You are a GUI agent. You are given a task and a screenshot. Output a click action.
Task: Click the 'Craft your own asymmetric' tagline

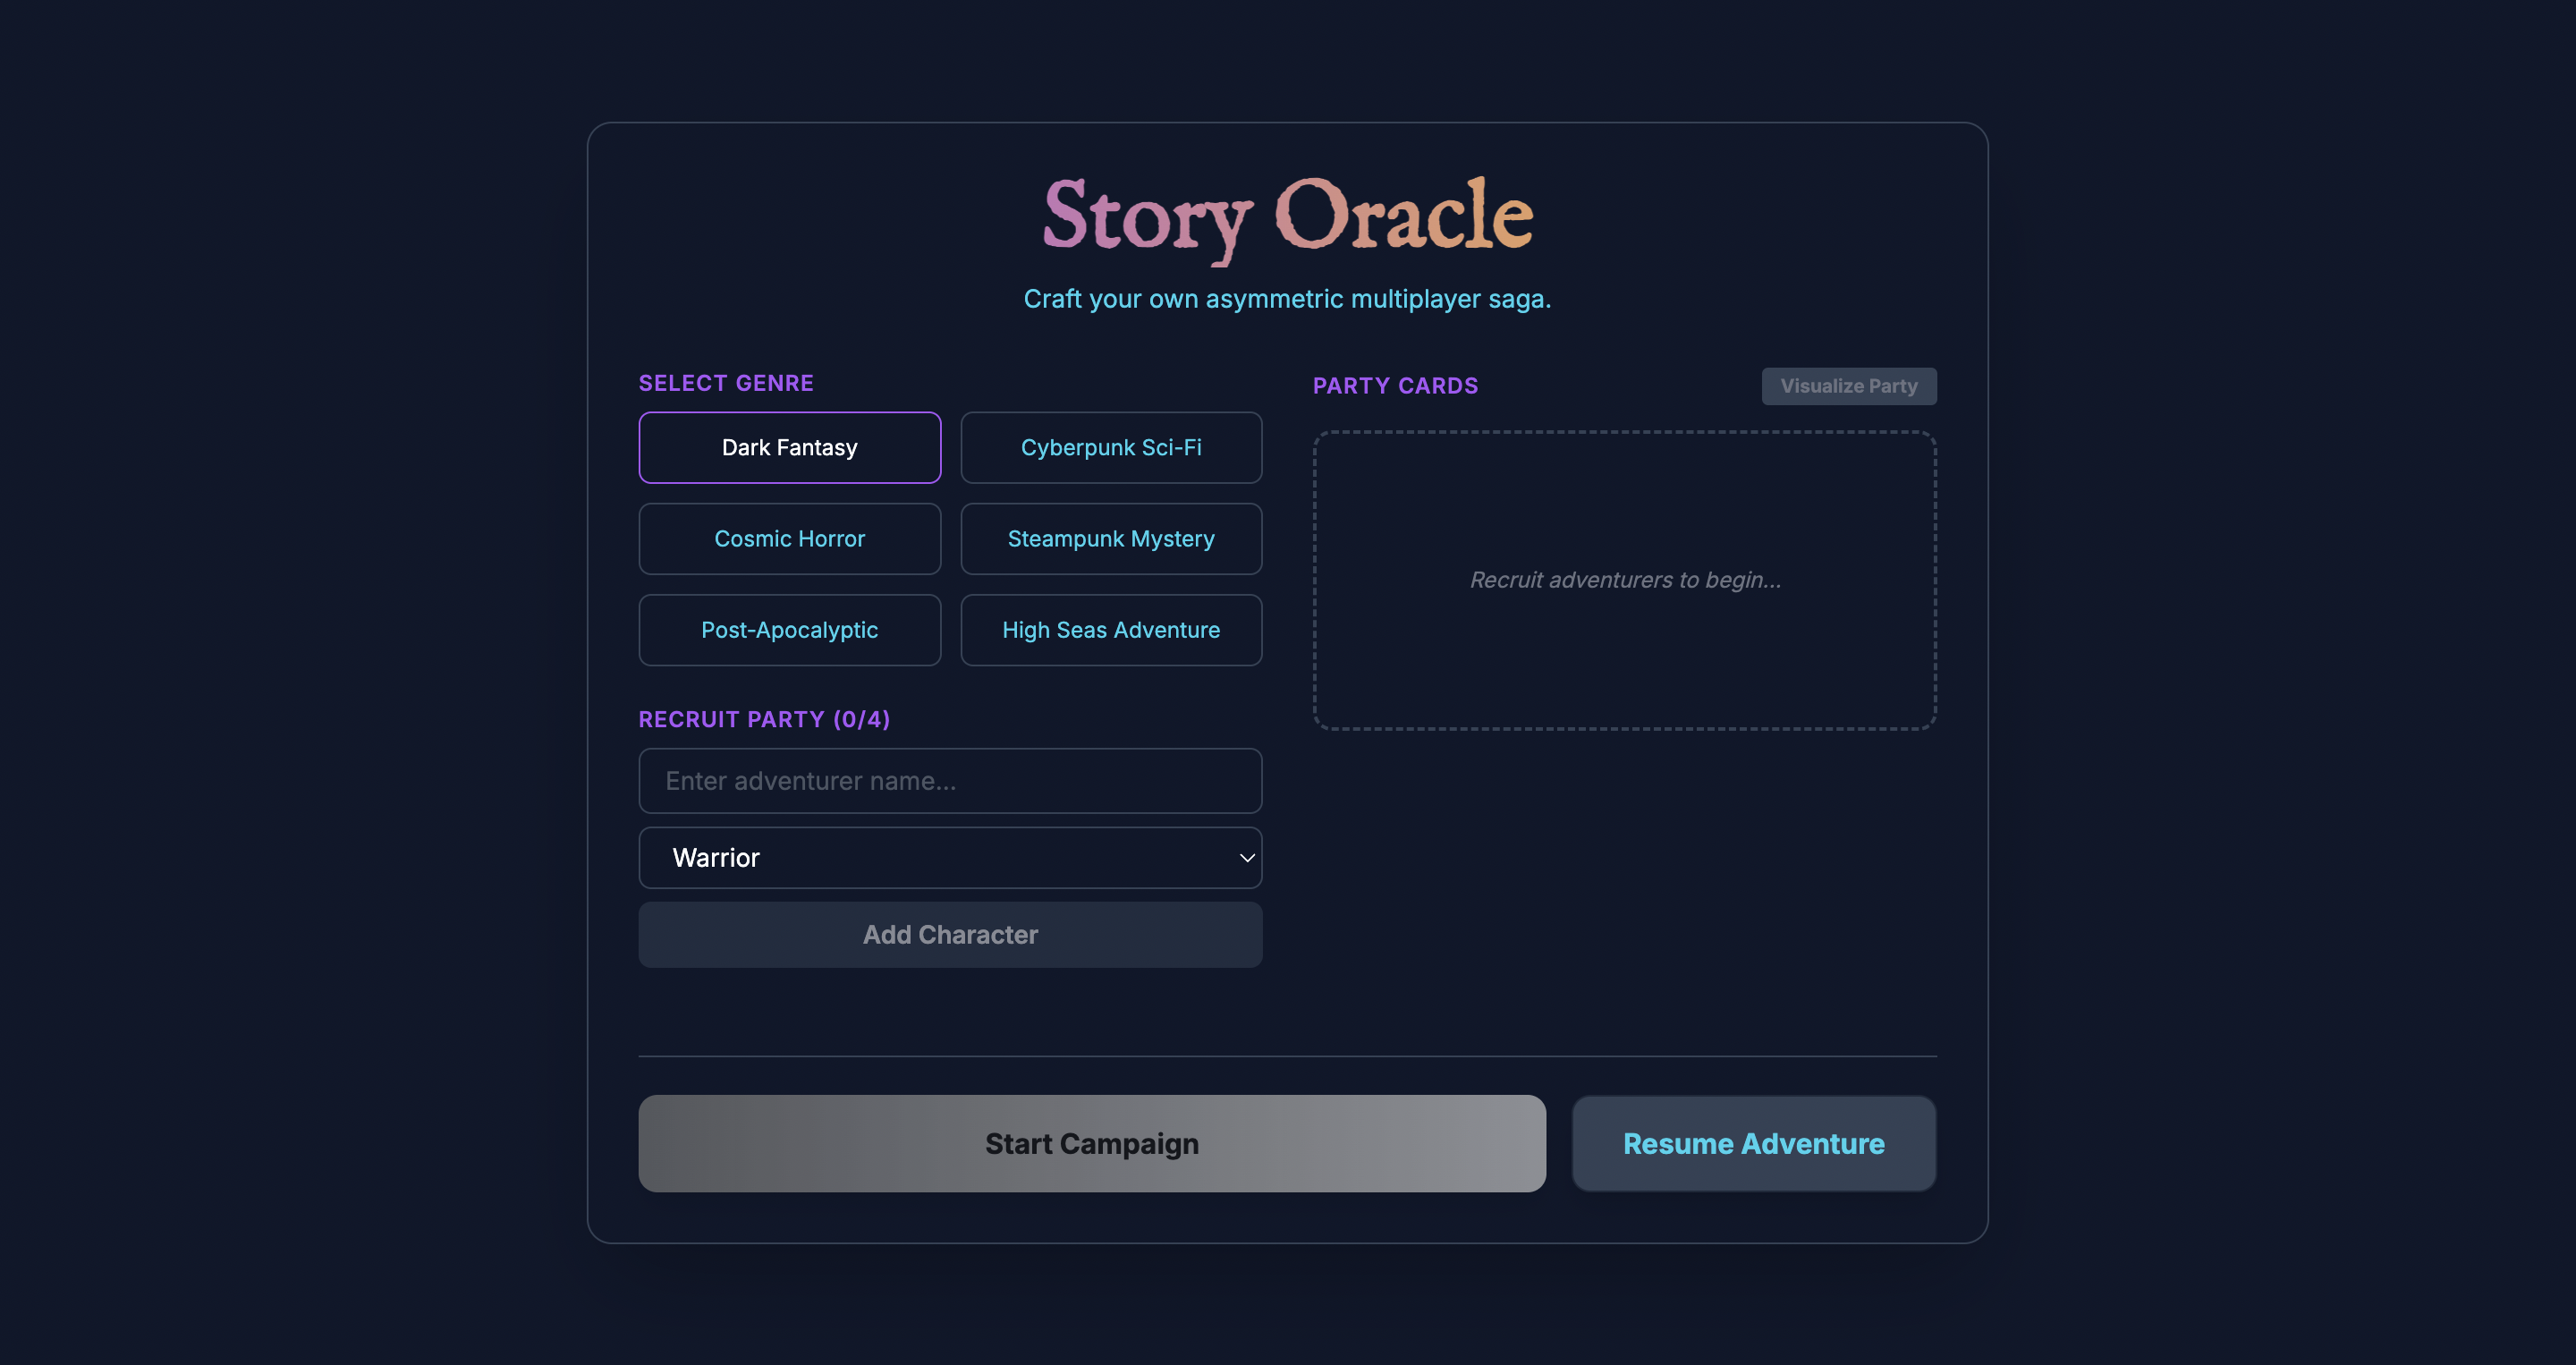(x=1287, y=299)
